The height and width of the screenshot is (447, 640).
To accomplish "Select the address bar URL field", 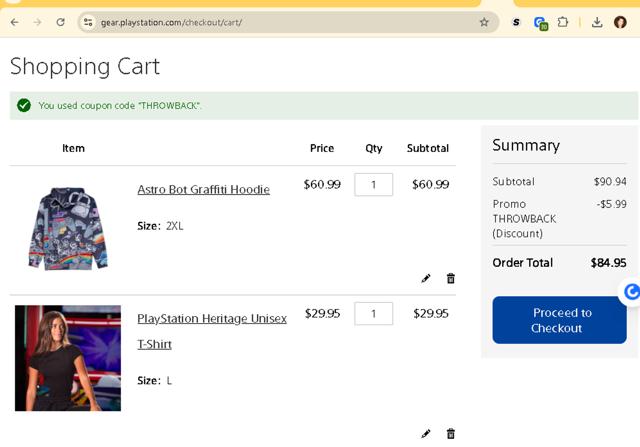I will [280, 22].
